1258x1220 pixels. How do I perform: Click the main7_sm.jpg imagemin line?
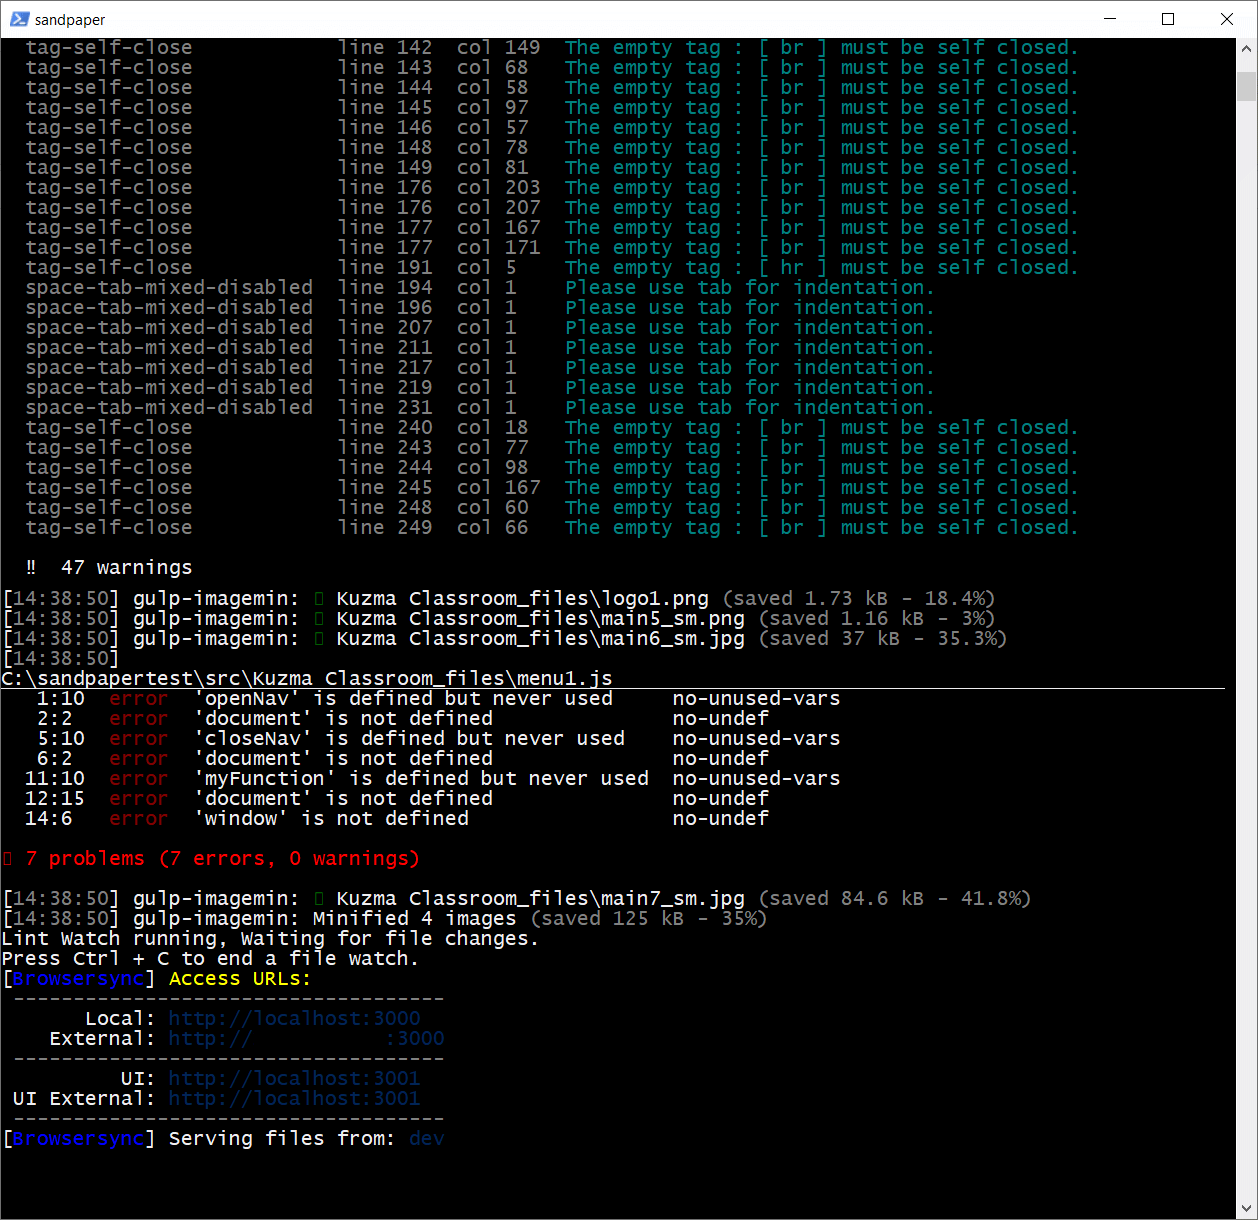517,898
